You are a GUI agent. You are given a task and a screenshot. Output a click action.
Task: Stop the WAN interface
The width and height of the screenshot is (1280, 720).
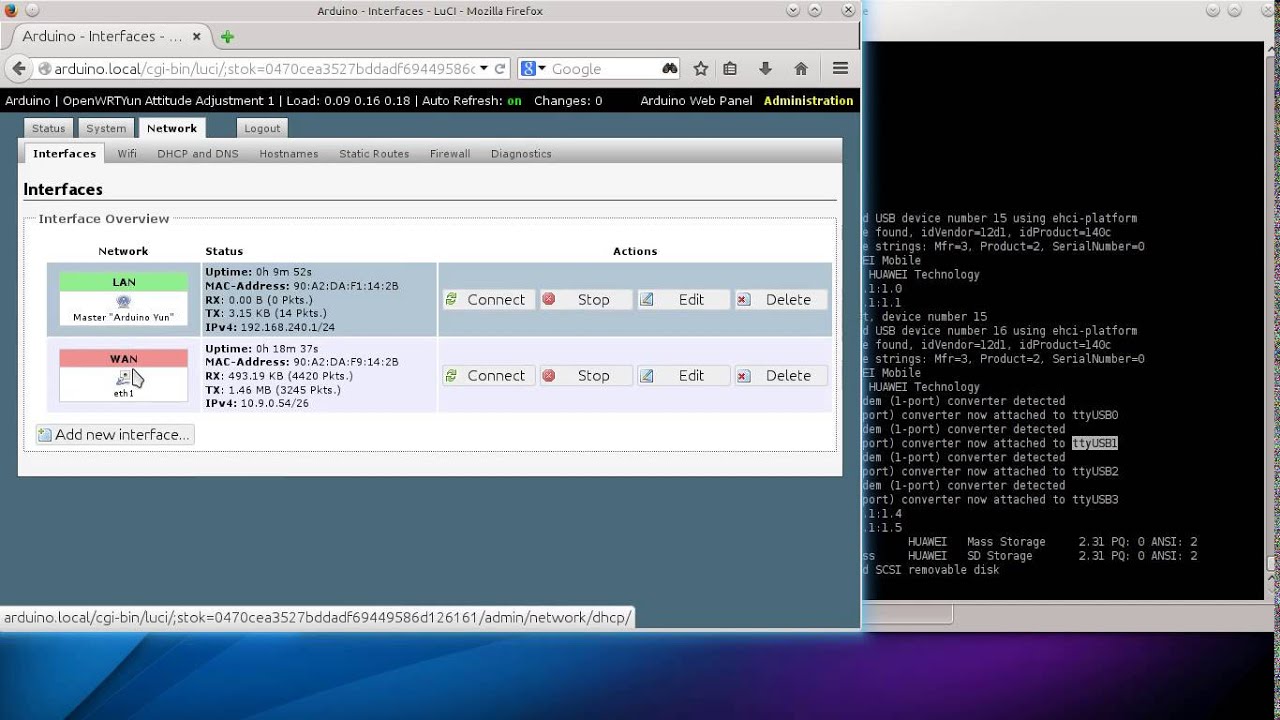(586, 375)
